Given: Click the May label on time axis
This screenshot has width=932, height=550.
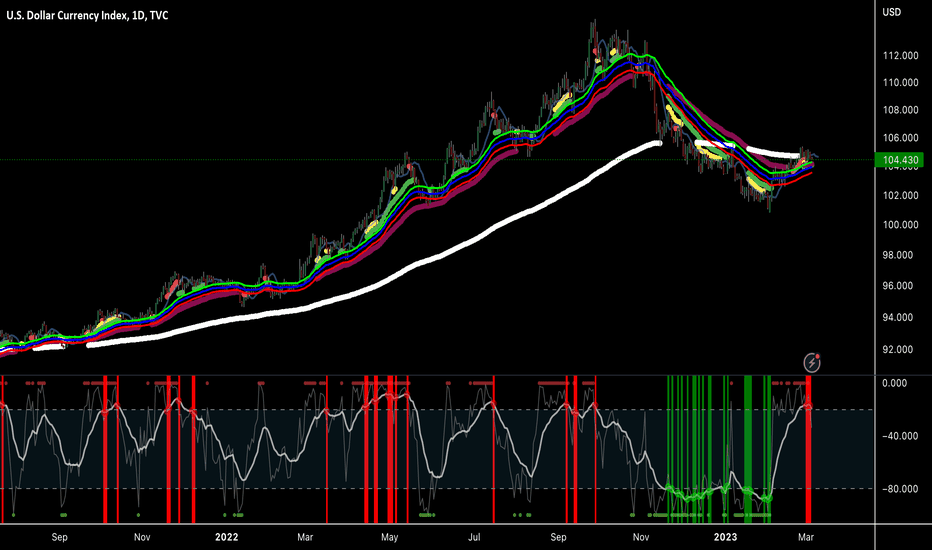Looking at the screenshot, I should [x=389, y=537].
